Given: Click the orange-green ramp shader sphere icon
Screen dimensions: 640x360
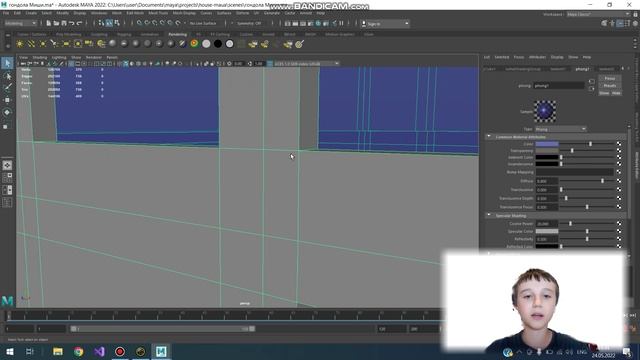Looking at the screenshot, I should coord(194,44).
